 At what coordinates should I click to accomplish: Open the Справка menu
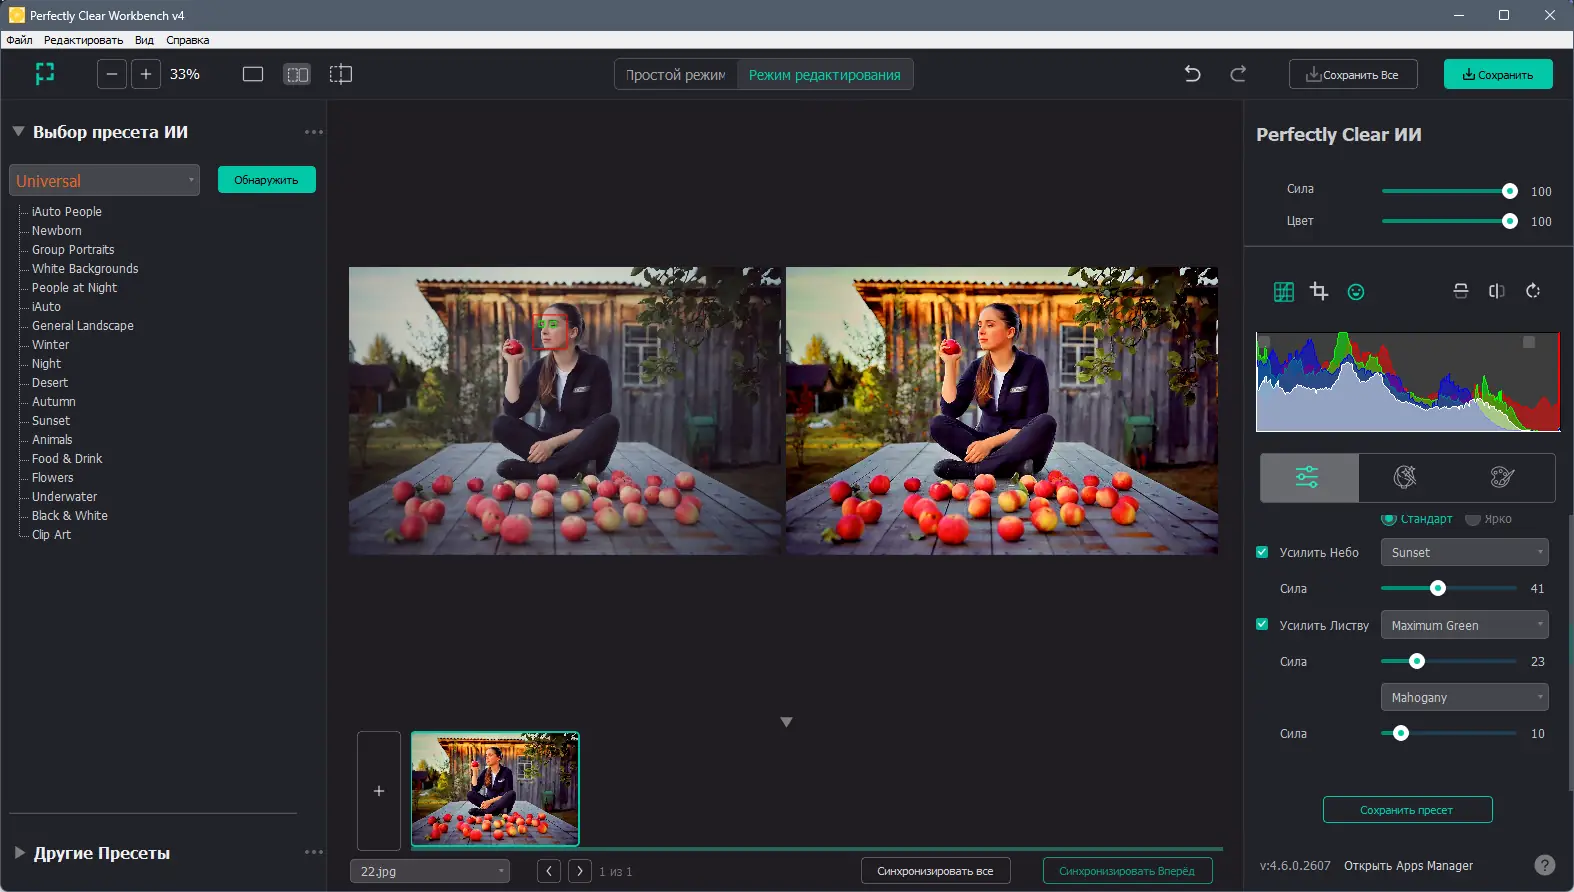point(188,40)
